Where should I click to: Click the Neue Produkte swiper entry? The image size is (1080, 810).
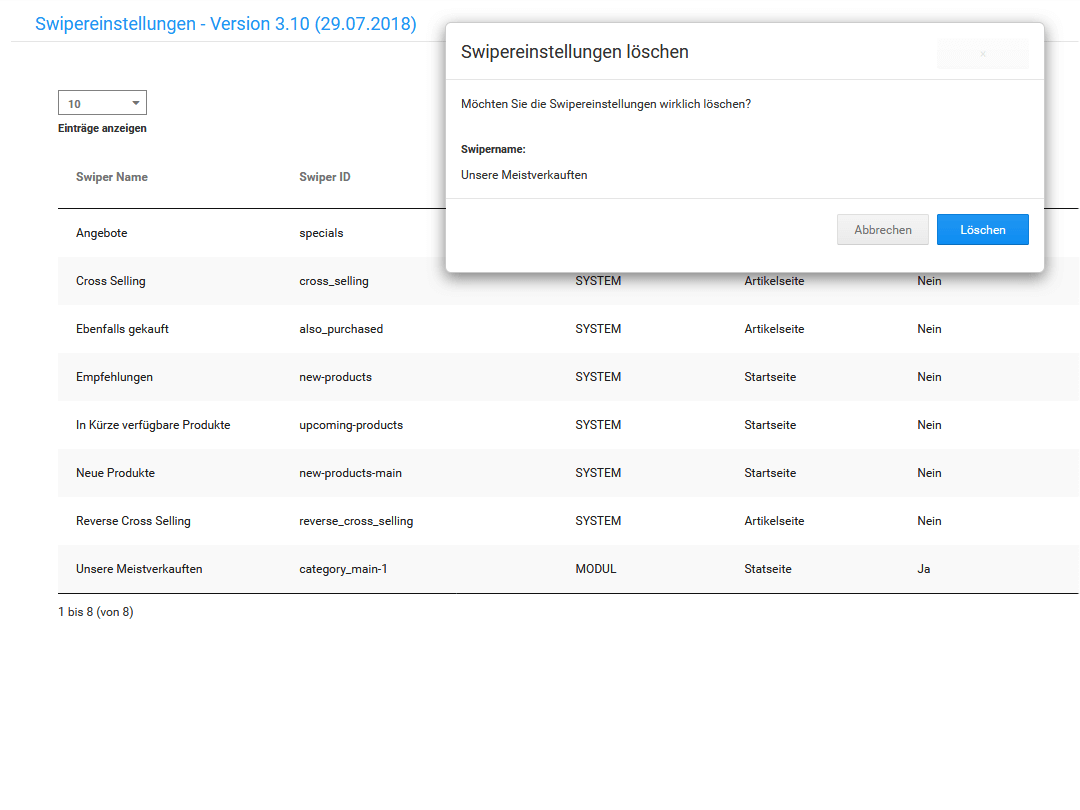coord(115,473)
